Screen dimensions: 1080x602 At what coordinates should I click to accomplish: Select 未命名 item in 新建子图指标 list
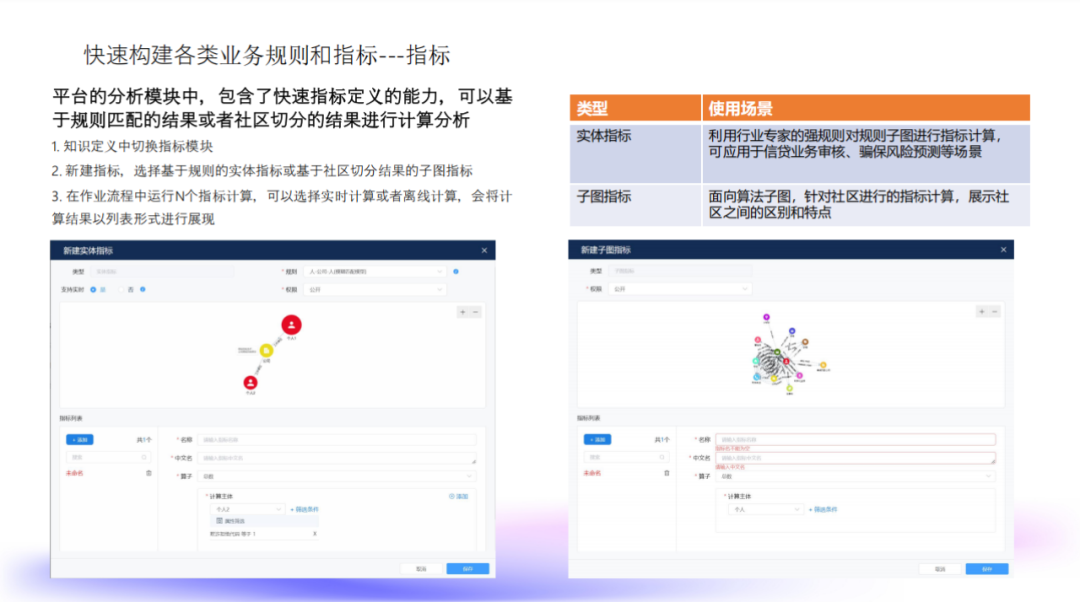click(x=592, y=473)
